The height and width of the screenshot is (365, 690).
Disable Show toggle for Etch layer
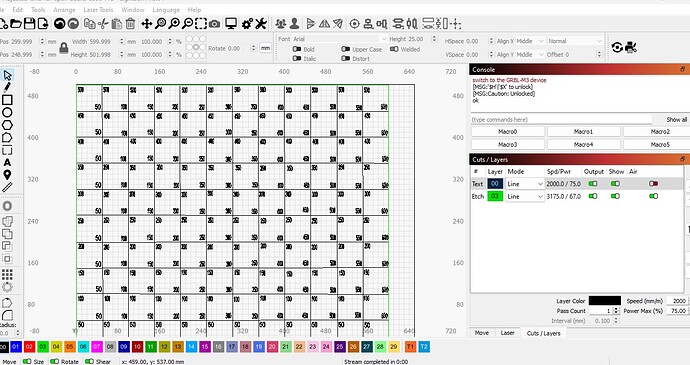[x=615, y=196]
